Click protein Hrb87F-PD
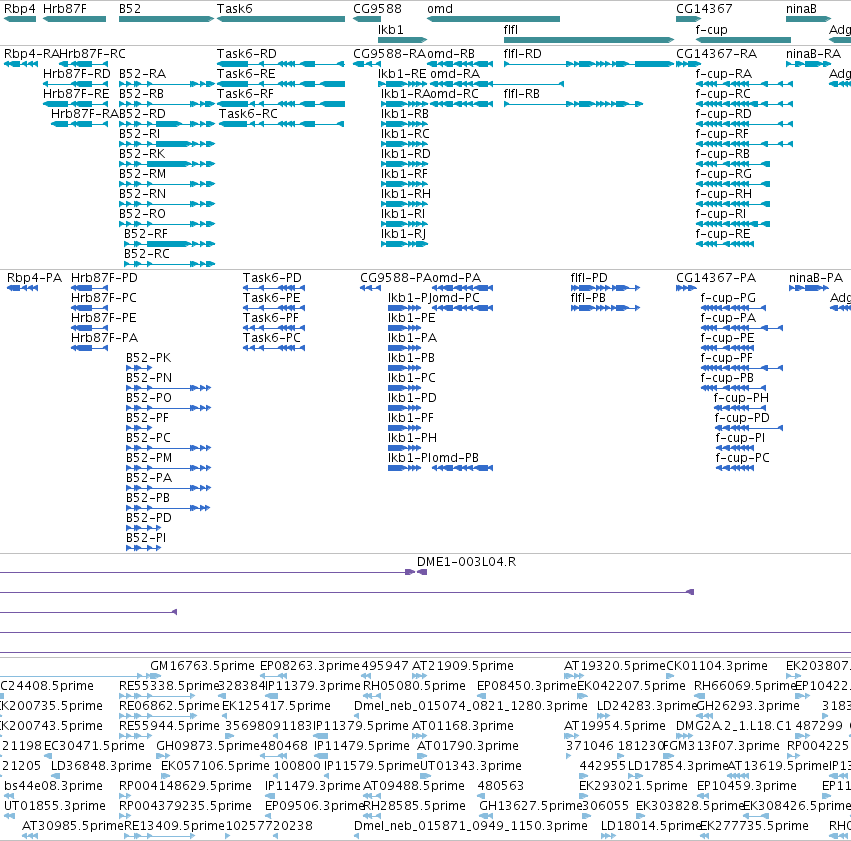 (90, 288)
